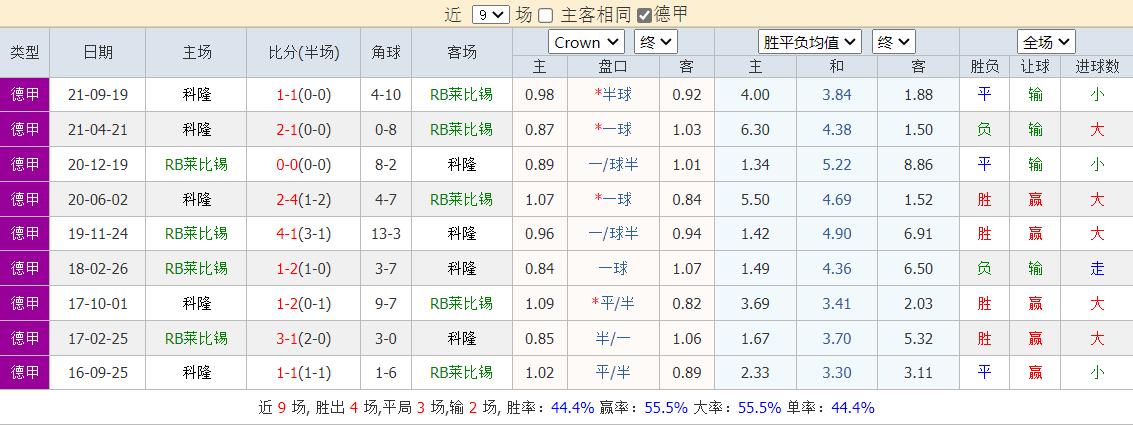Open RB莱比锡 away team in 16-09-25 row
The image size is (1133, 425).
(x=461, y=372)
